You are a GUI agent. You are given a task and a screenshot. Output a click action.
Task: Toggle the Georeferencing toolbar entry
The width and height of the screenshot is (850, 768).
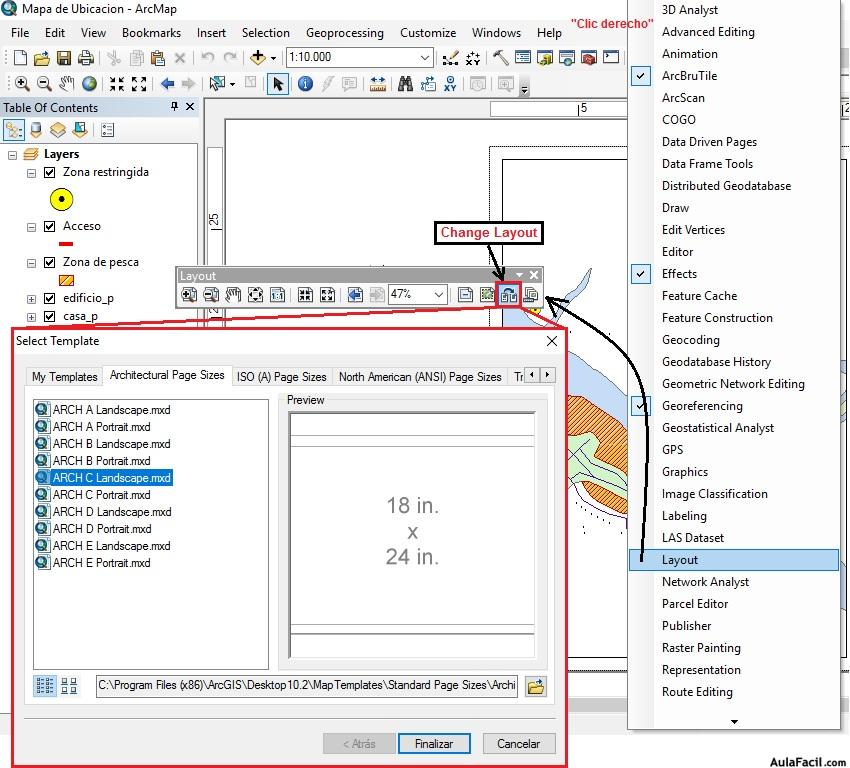coord(702,406)
